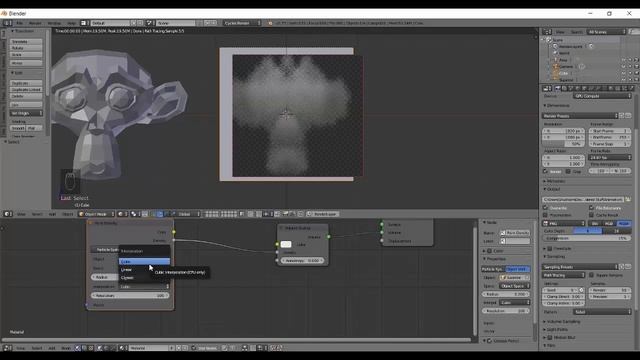Image resolution: width=640 pixels, height=360 pixels.
Task: Click the screen layout browse icon
Action: tap(84, 23)
